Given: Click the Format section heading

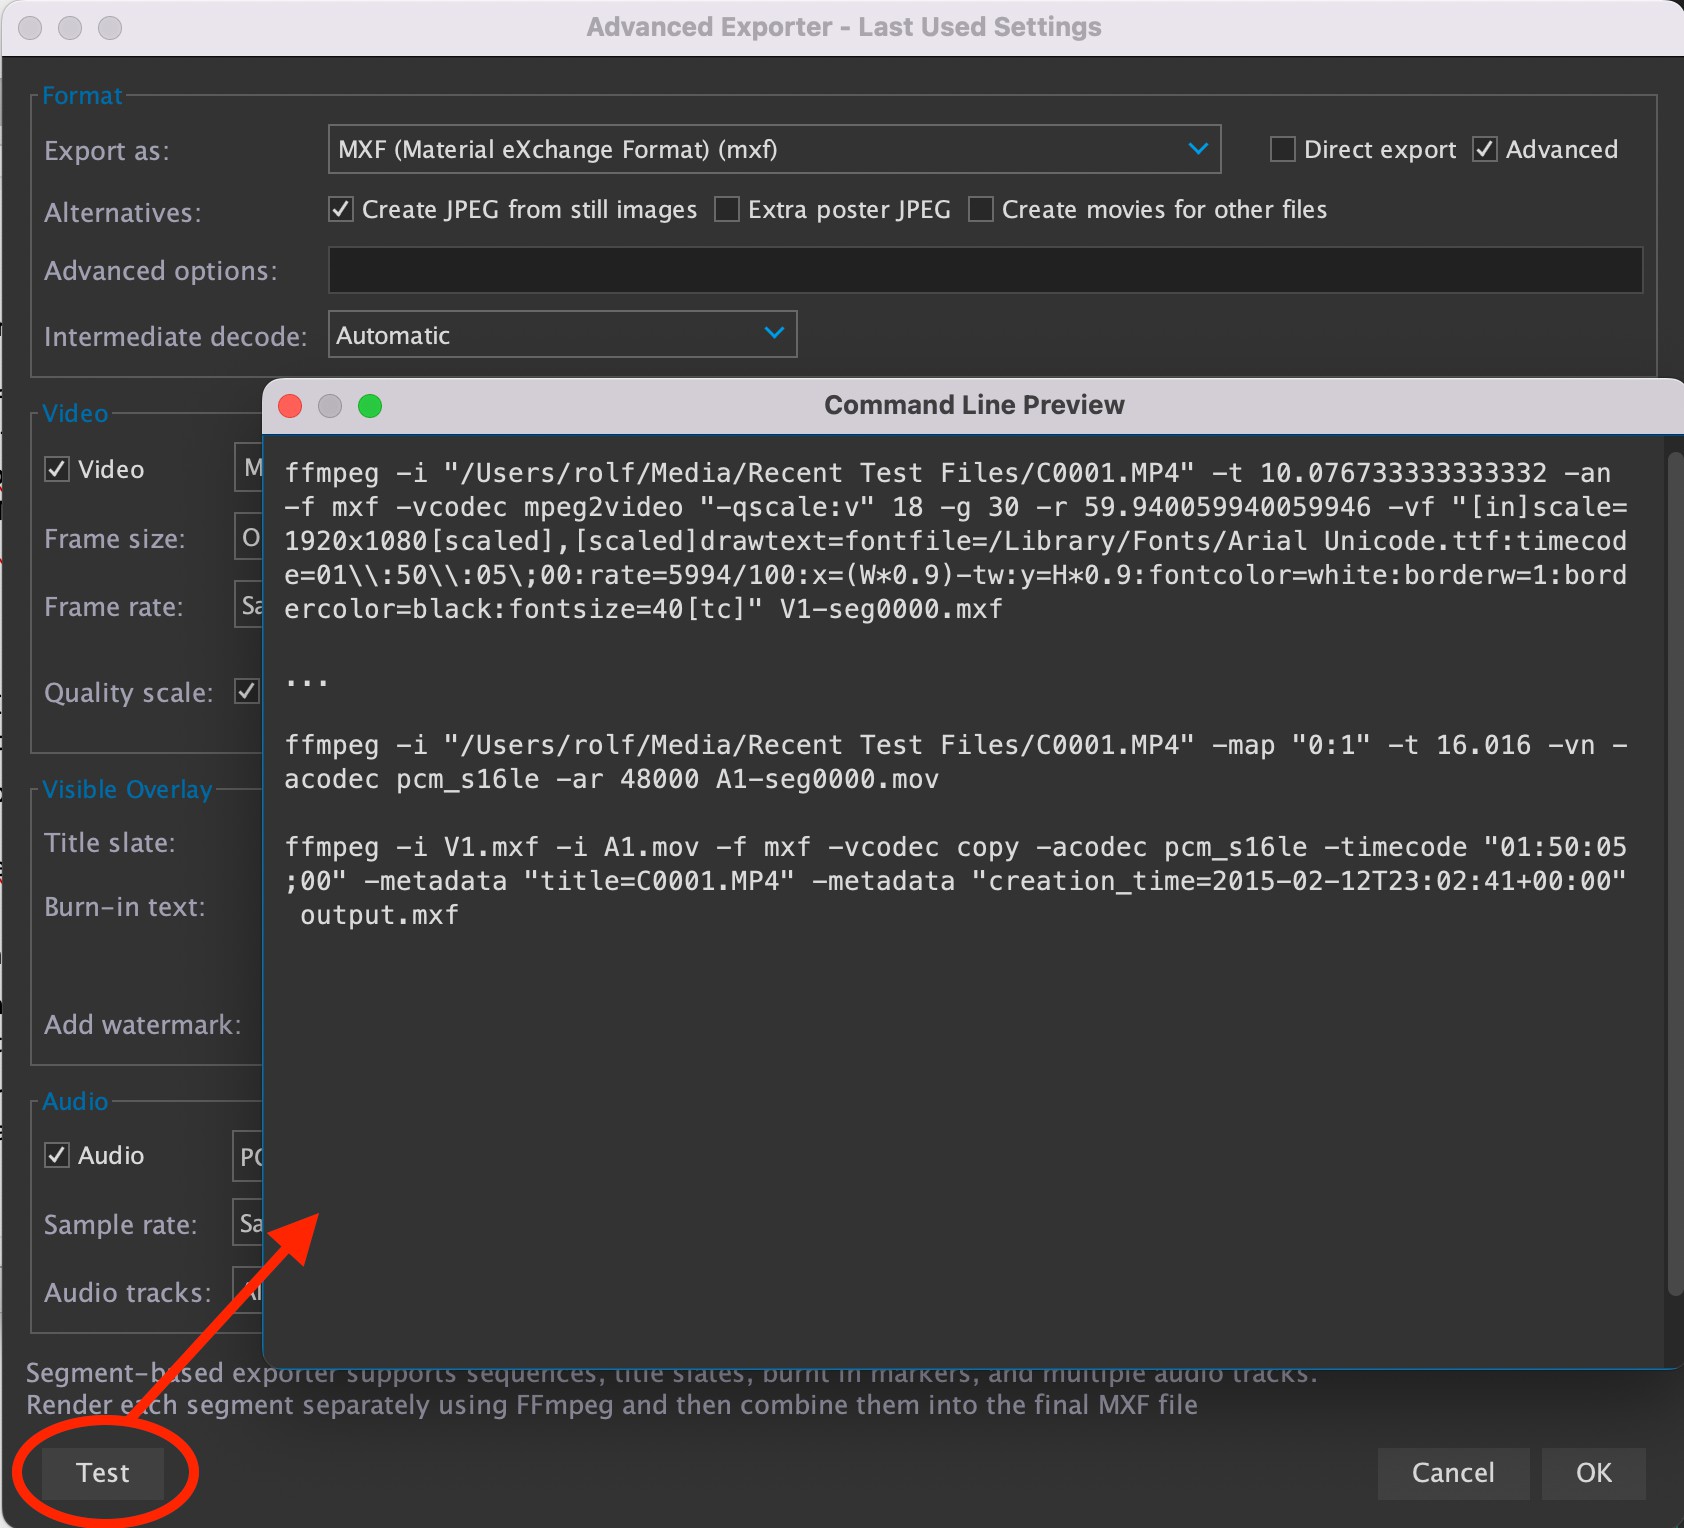Looking at the screenshot, I should point(82,95).
